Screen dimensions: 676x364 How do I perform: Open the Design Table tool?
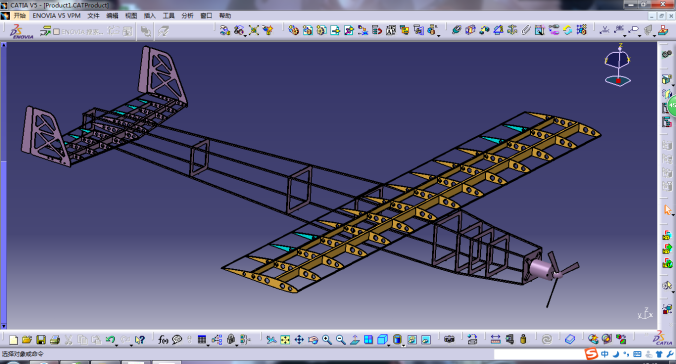(x=202, y=340)
